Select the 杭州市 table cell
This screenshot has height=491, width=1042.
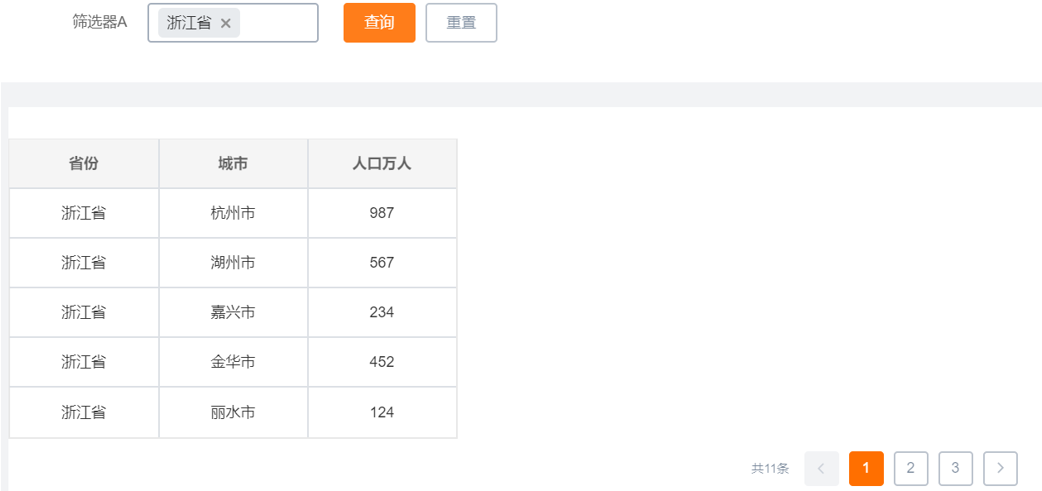click(x=233, y=213)
